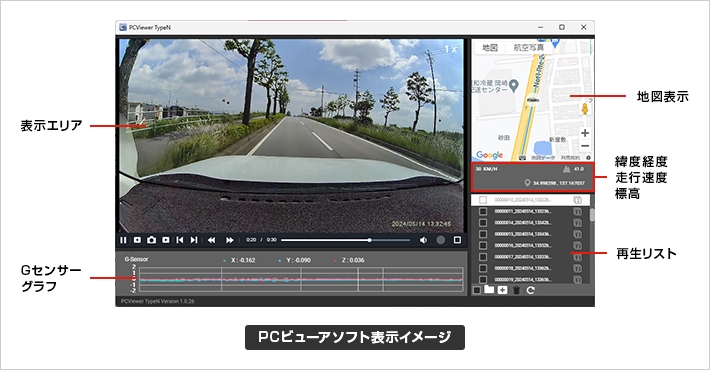Image resolution: width=710 pixels, height=370 pixels.
Task: Check the box for file 00000011
Action: [483, 211]
